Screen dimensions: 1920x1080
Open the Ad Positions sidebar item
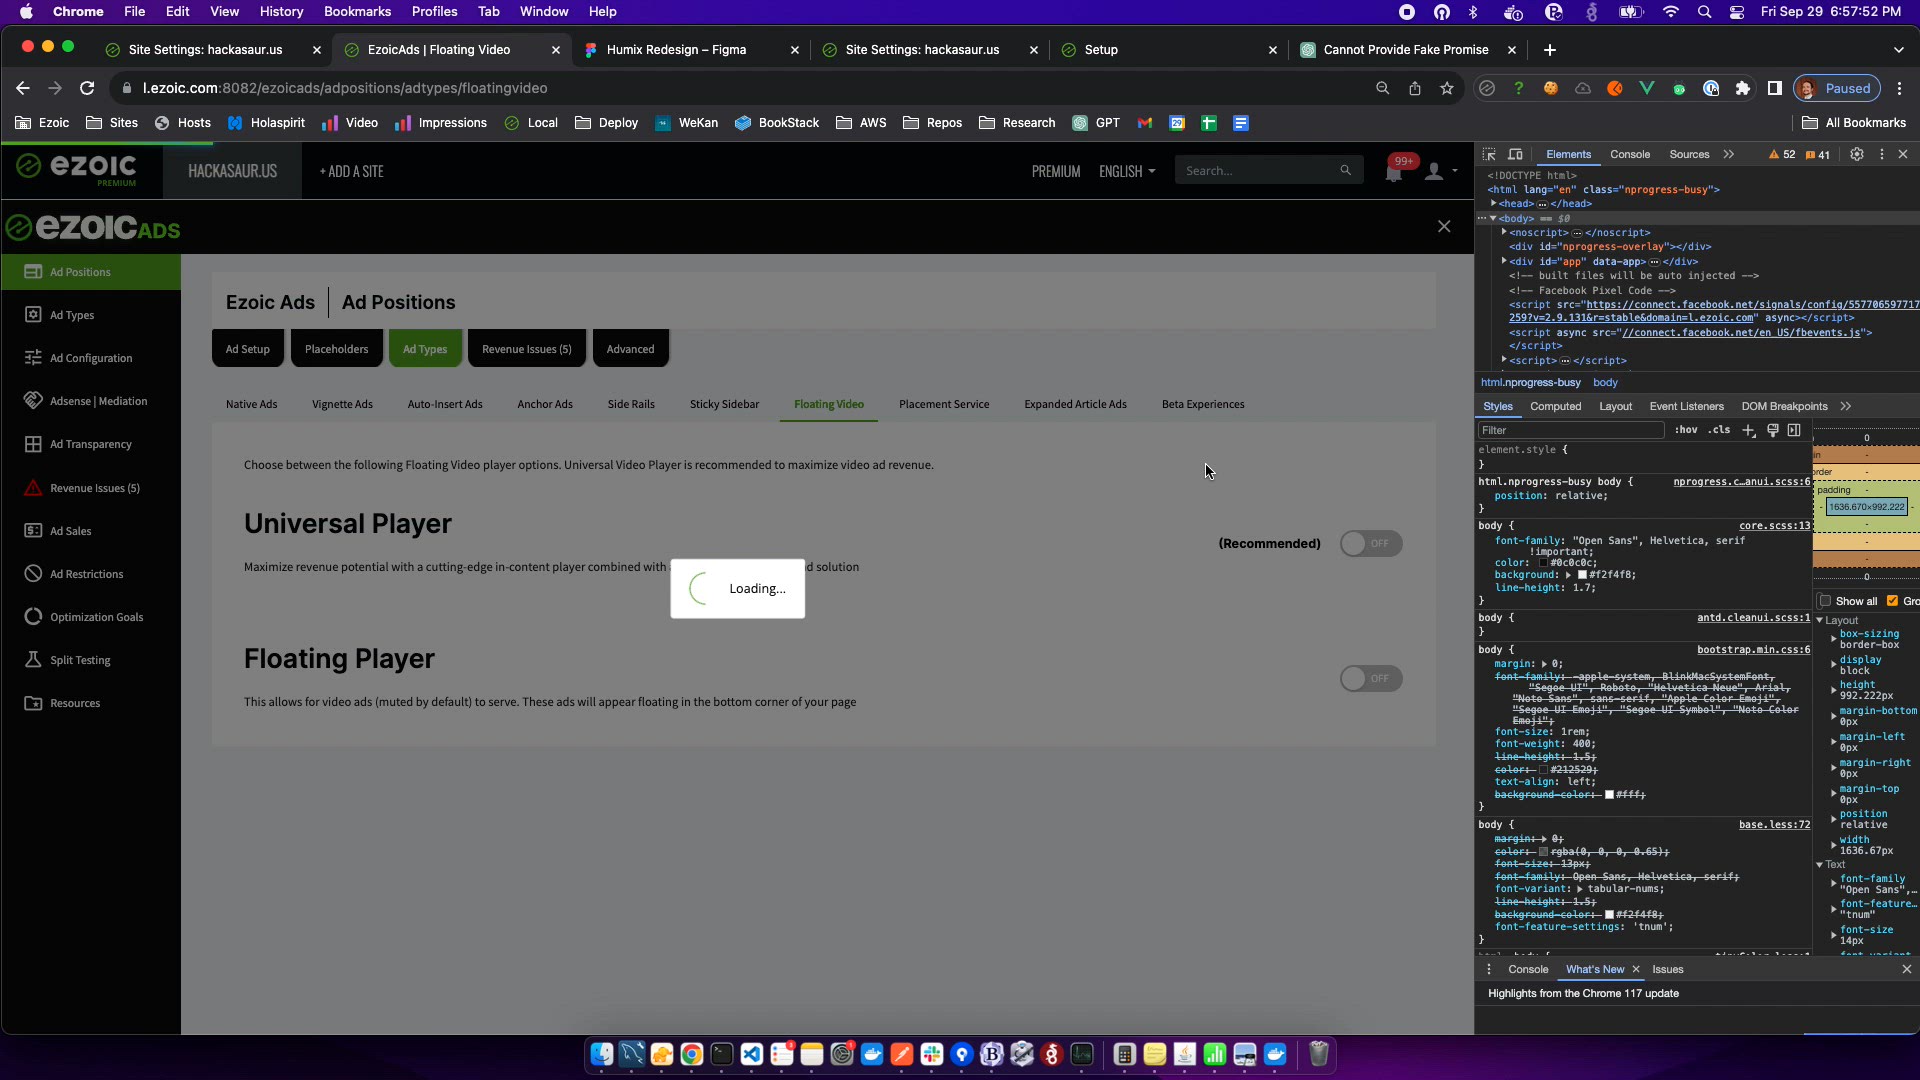point(90,272)
